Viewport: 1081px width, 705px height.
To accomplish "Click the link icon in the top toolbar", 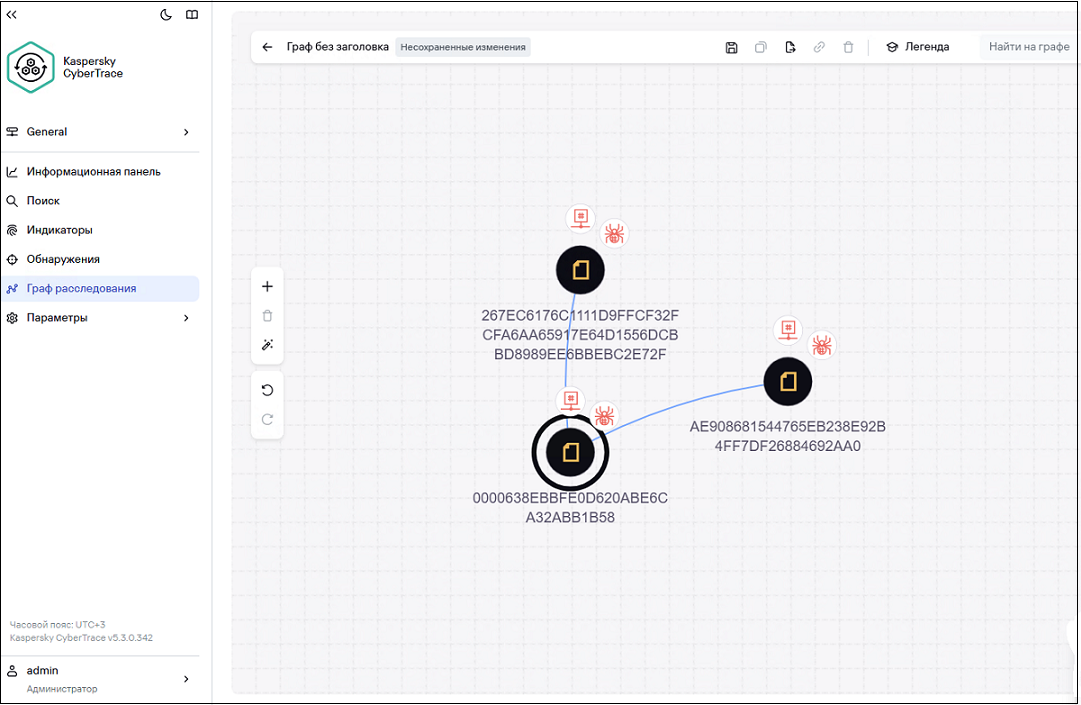I will [x=819, y=47].
